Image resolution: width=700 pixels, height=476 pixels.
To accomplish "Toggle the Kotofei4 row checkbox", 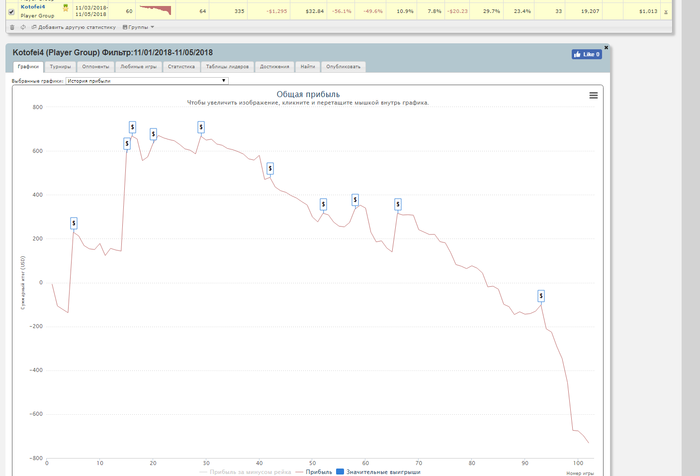I will click(x=12, y=12).
